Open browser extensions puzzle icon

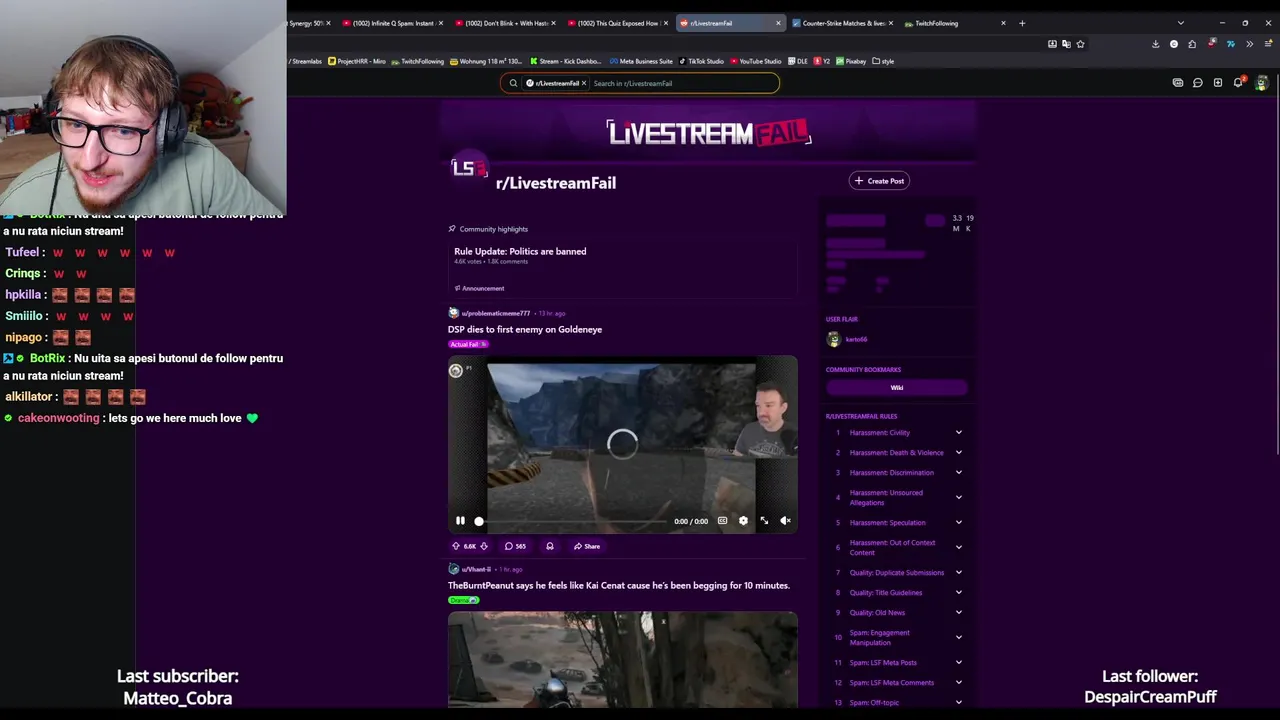click(x=1192, y=44)
